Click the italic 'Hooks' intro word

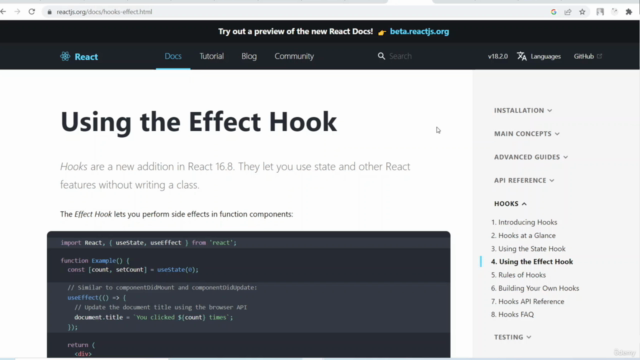coord(73,167)
